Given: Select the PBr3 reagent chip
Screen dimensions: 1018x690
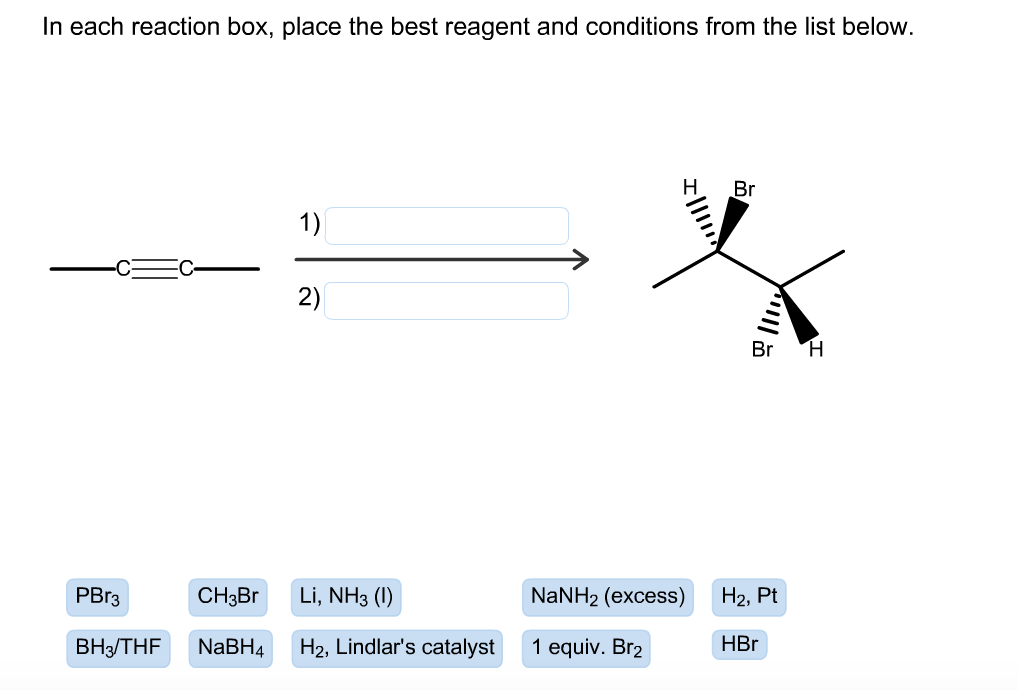Looking at the screenshot, I should pos(97,597).
